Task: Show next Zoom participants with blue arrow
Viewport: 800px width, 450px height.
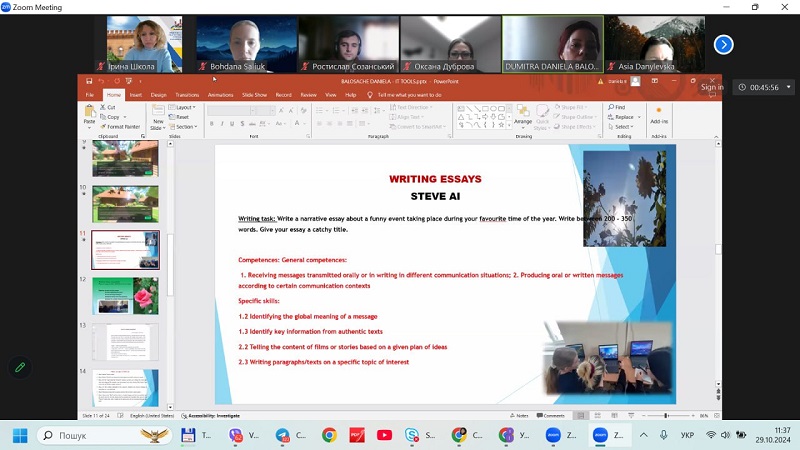Action: [x=723, y=44]
